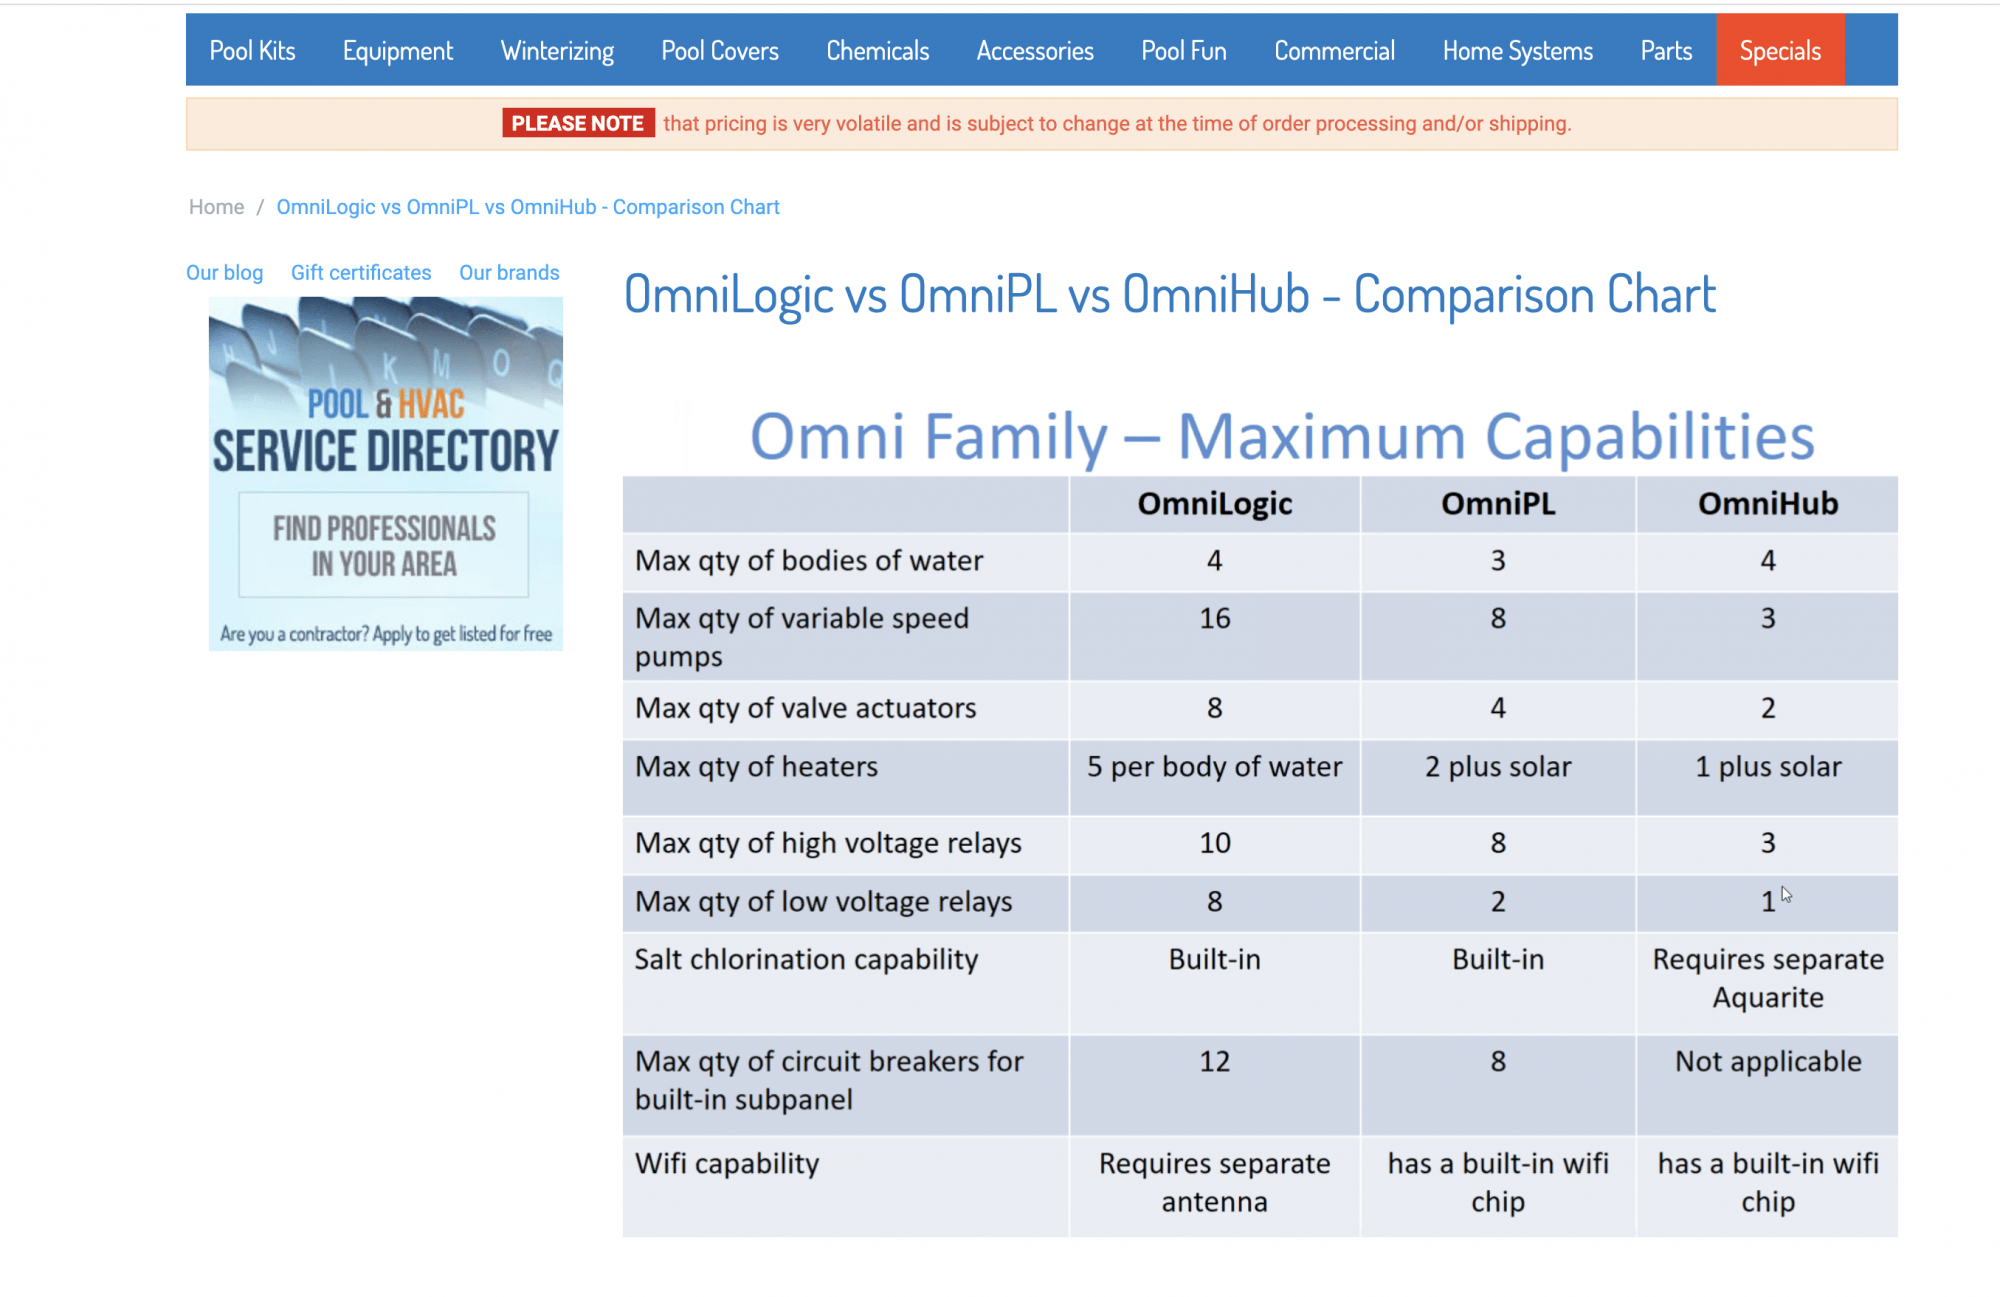Click the OmniLogic column header
The image size is (2000, 1297).
tap(1215, 503)
